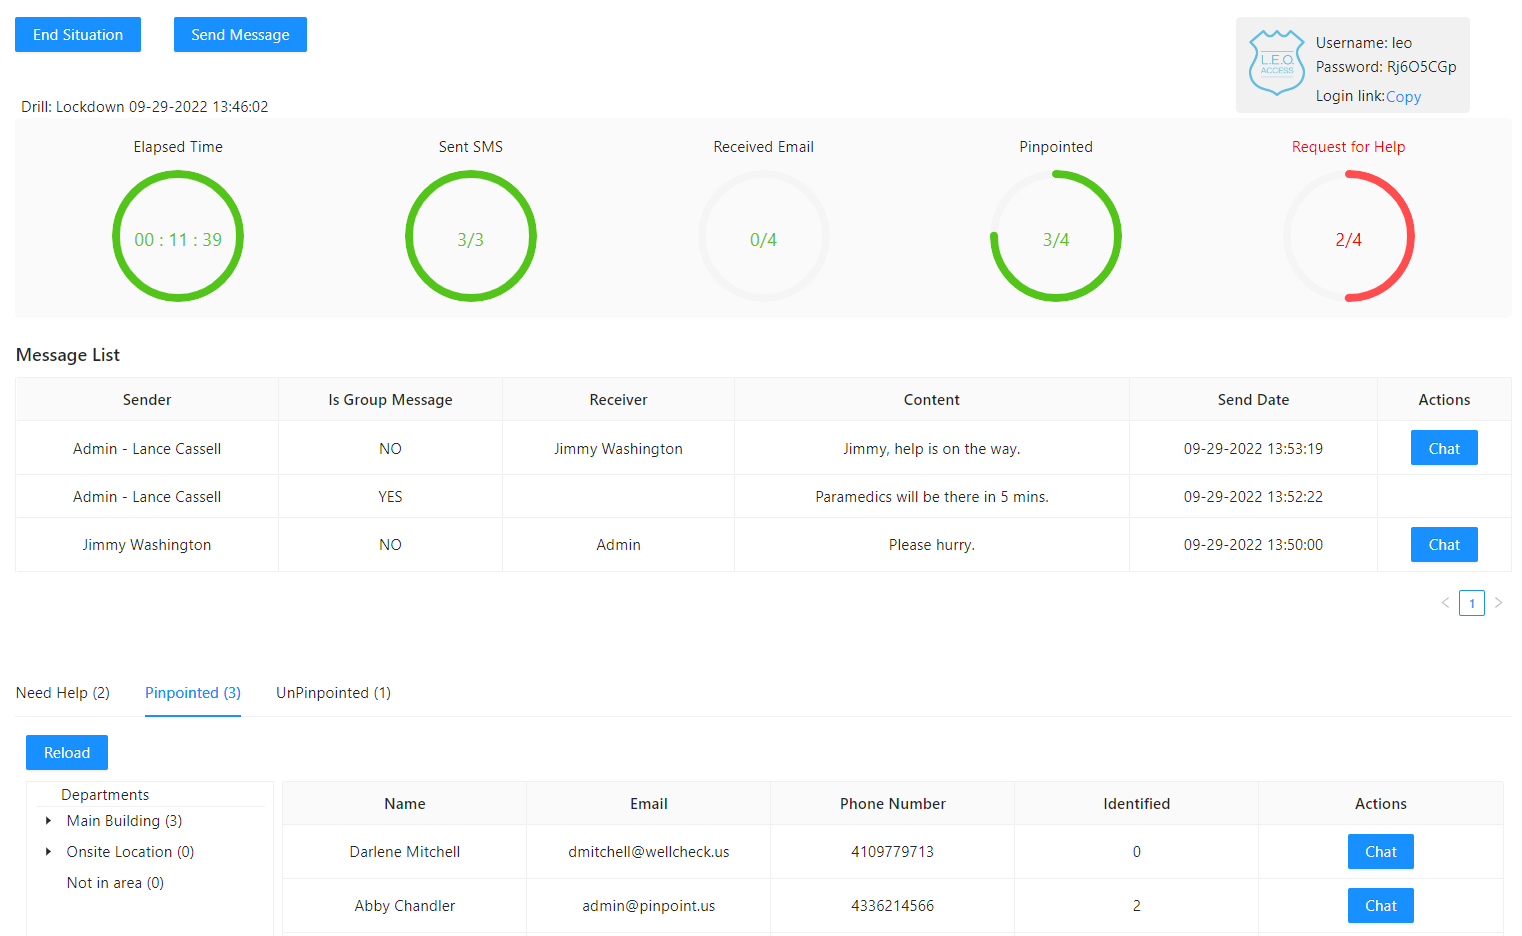1522x936 pixels.
Task: Switch to the Need Help tab
Action: click(62, 692)
